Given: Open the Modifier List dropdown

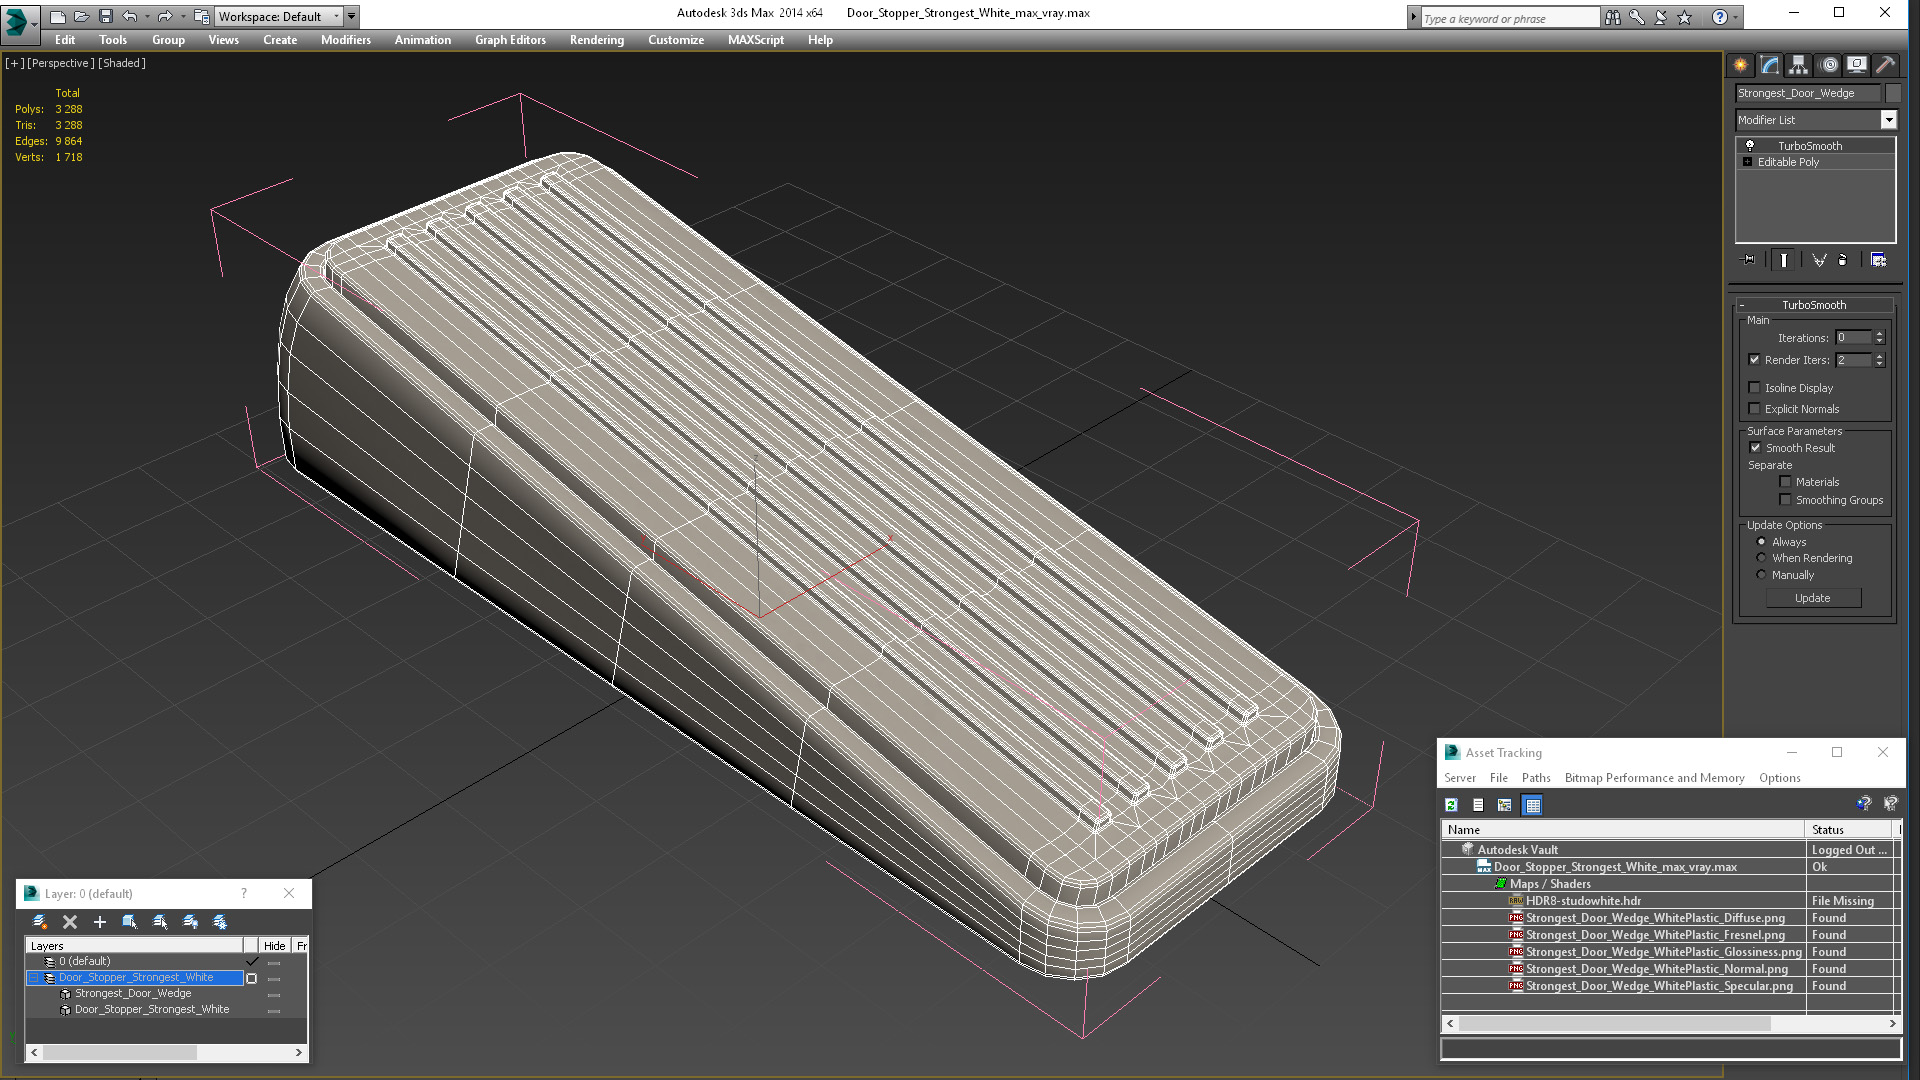Looking at the screenshot, I should coord(1888,120).
